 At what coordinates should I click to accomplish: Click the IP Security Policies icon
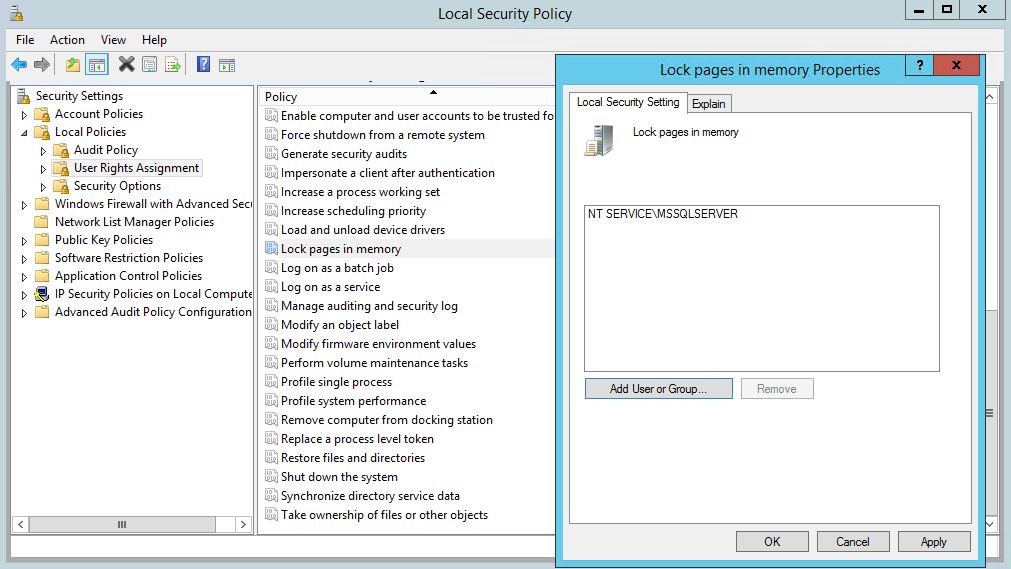click(42, 294)
